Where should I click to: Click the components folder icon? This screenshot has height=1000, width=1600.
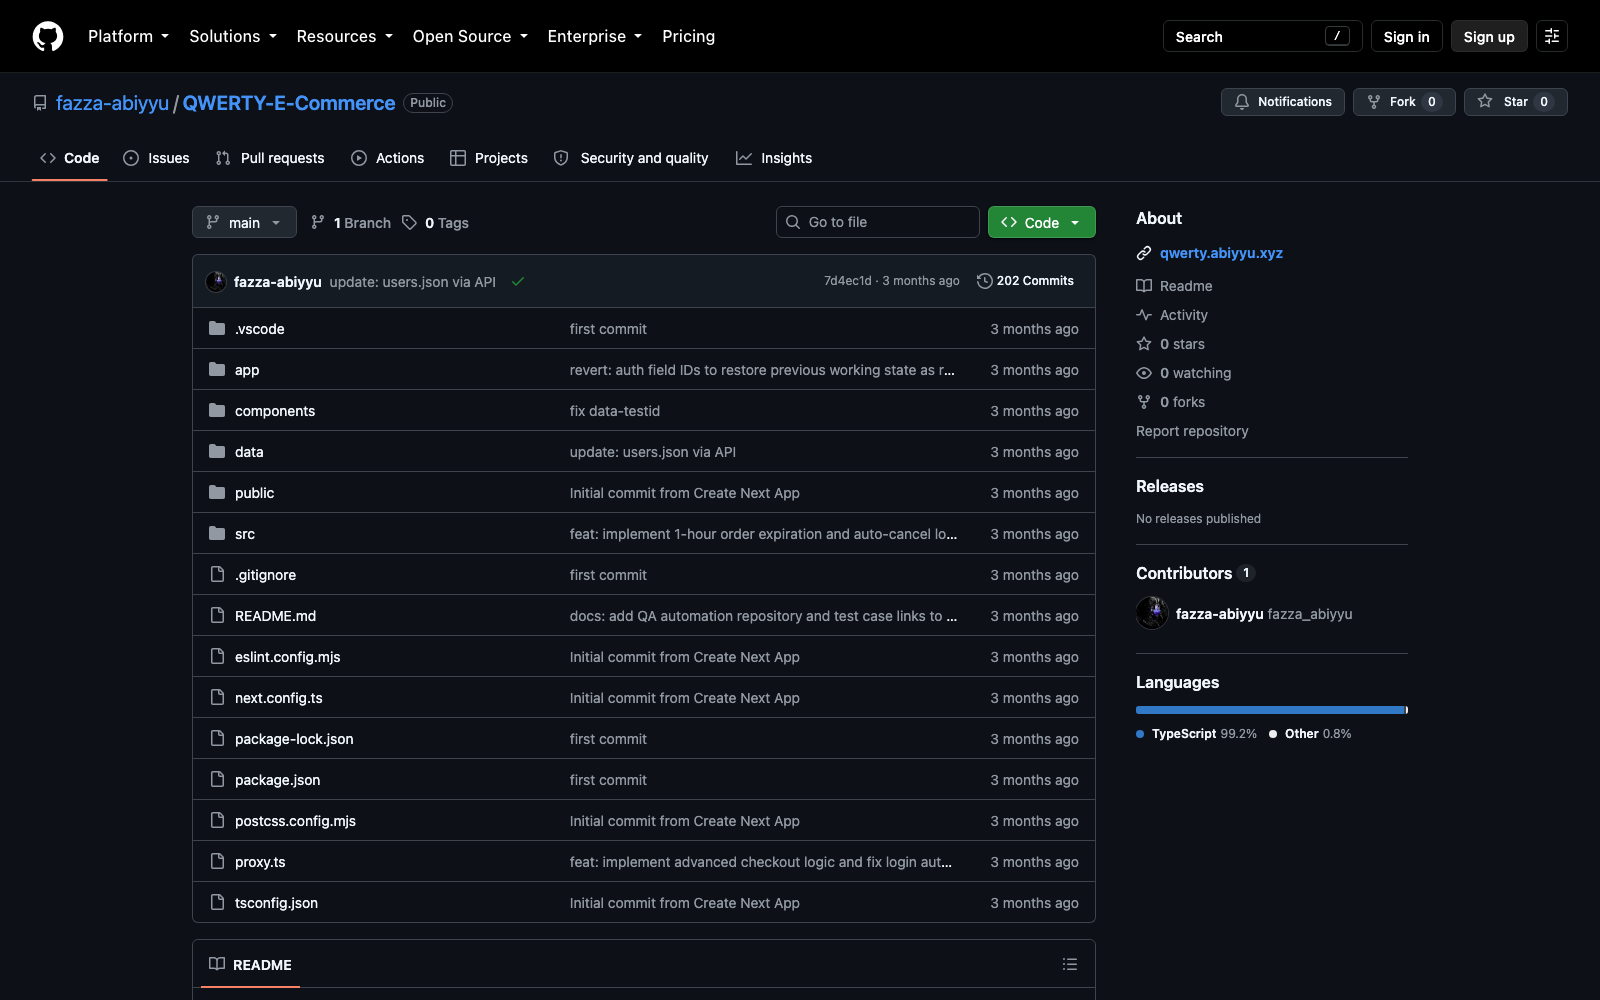[x=217, y=410]
